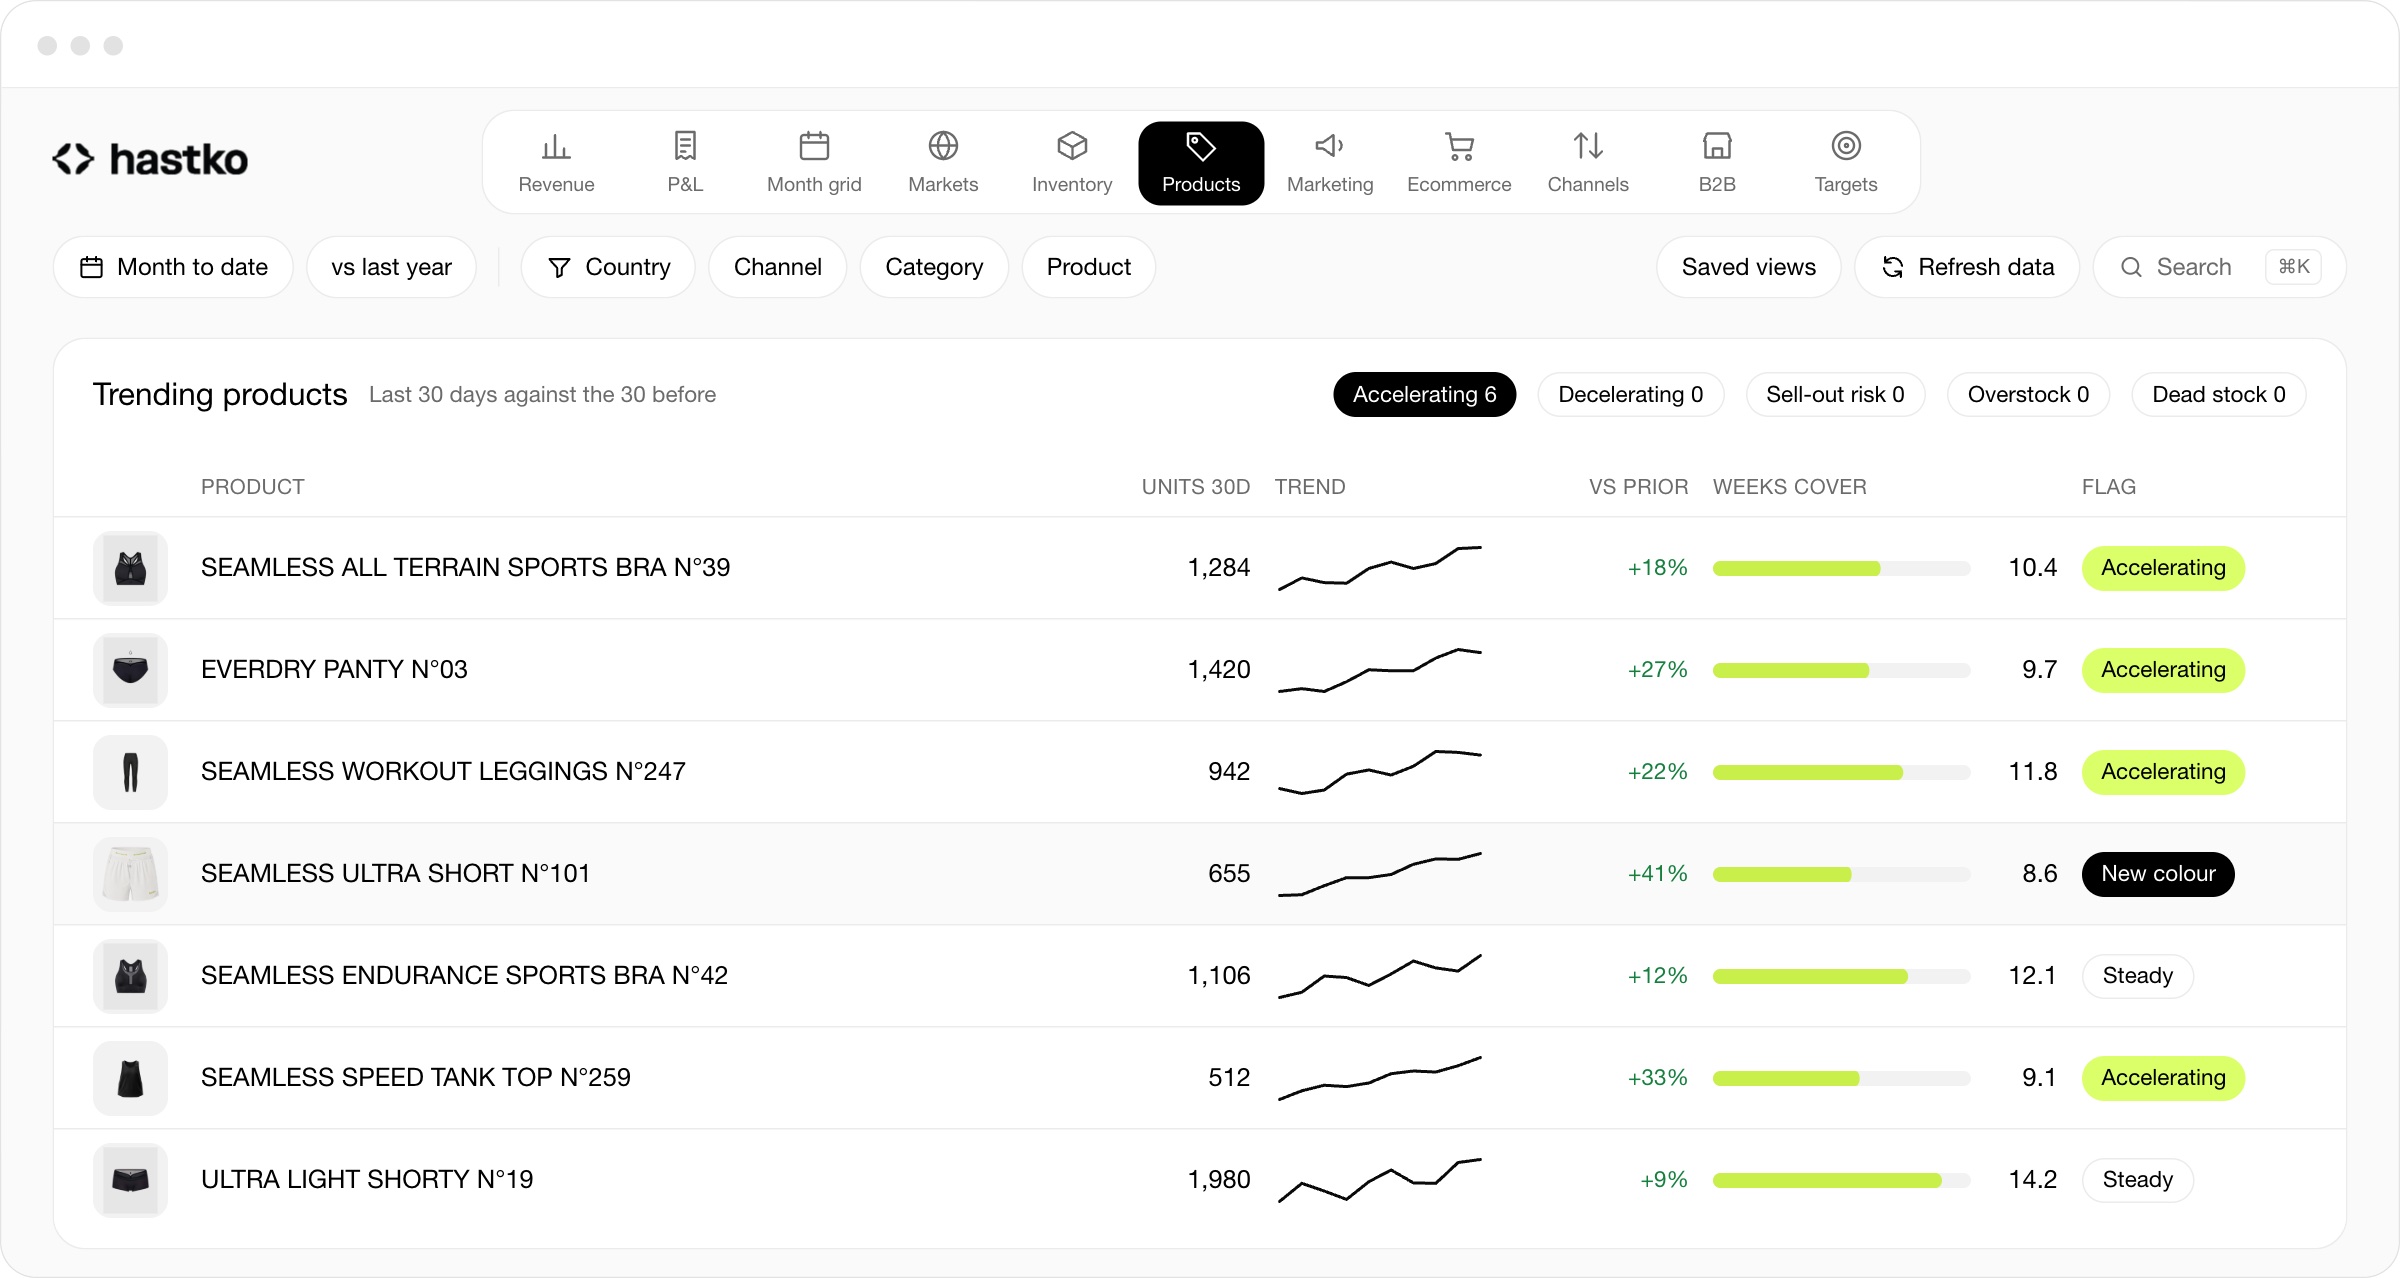Click the Products tag icon
The height and width of the screenshot is (1278, 2400).
coord(1201,146)
